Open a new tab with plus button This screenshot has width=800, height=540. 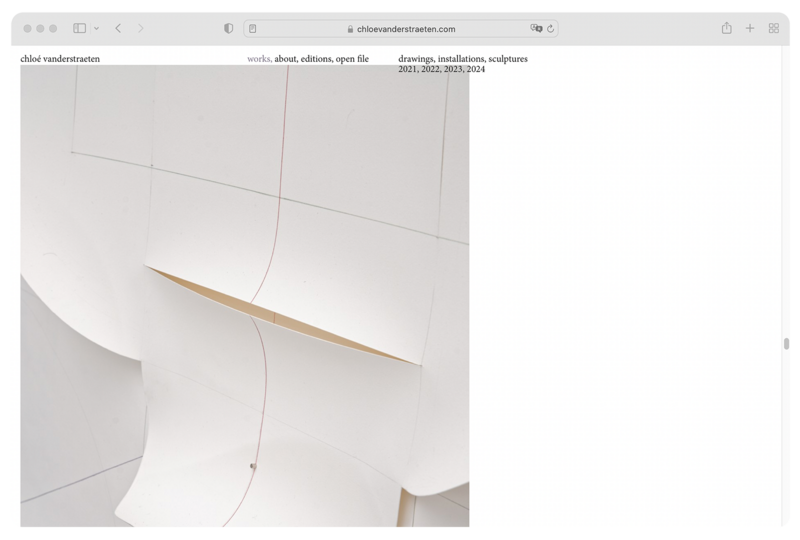pos(750,29)
